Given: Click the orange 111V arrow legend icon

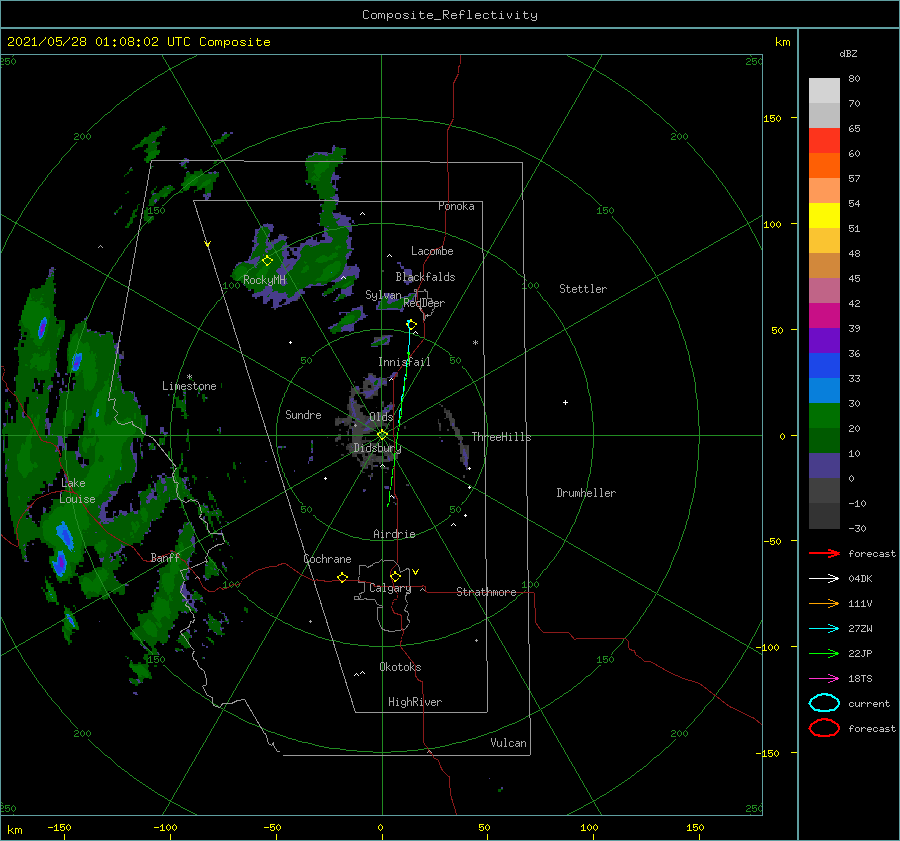Looking at the screenshot, I should [x=824, y=603].
